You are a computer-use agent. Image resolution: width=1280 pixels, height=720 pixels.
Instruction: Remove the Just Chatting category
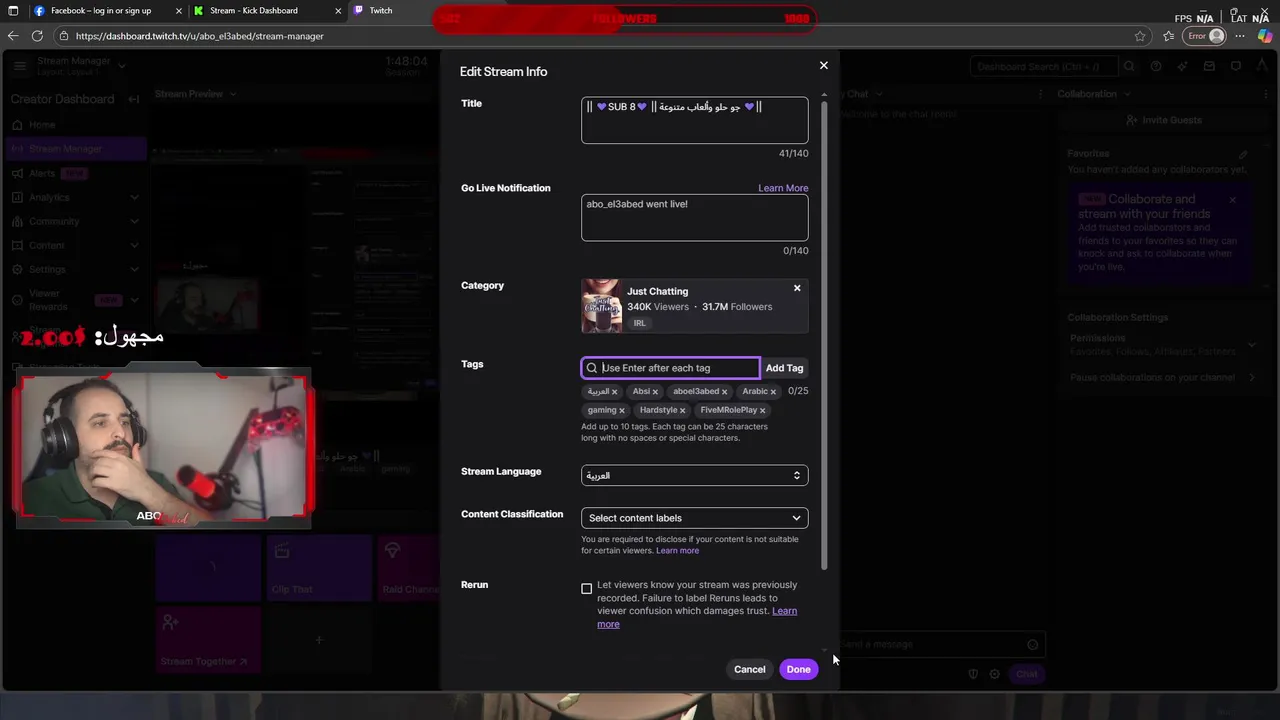(797, 288)
